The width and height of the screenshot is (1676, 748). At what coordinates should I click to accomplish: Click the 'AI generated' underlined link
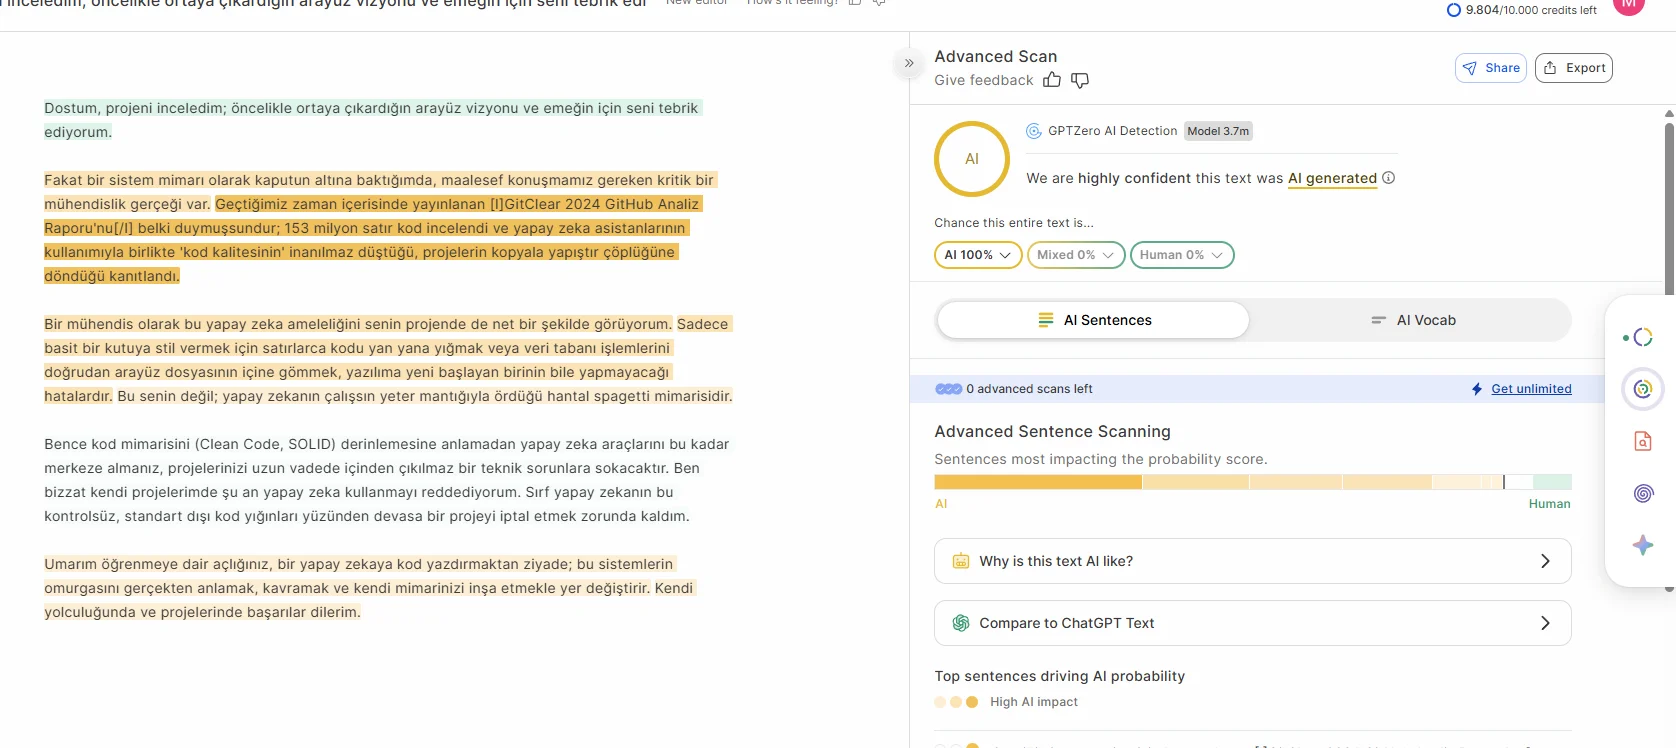click(x=1332, y=178)
